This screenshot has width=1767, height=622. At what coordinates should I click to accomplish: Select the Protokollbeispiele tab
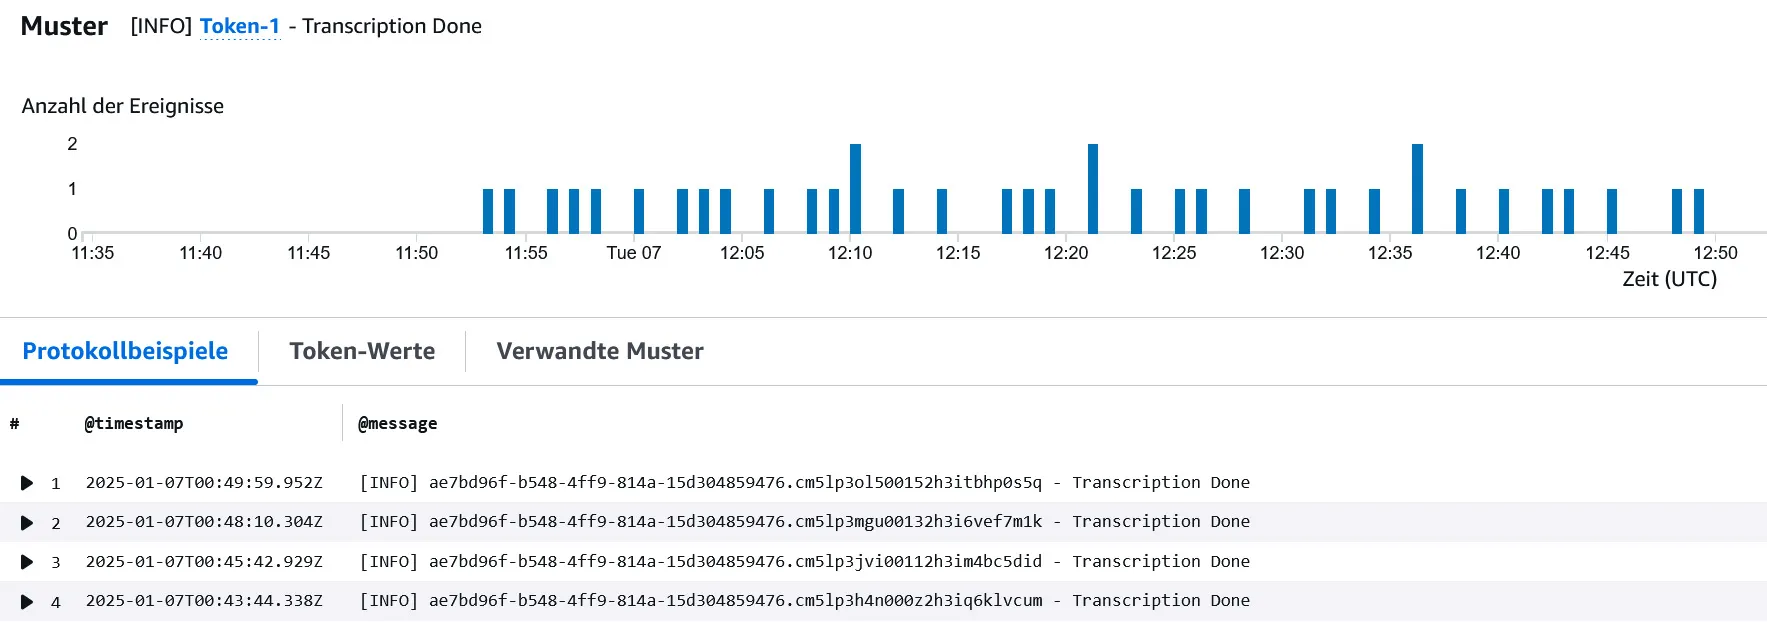(126, 351)
